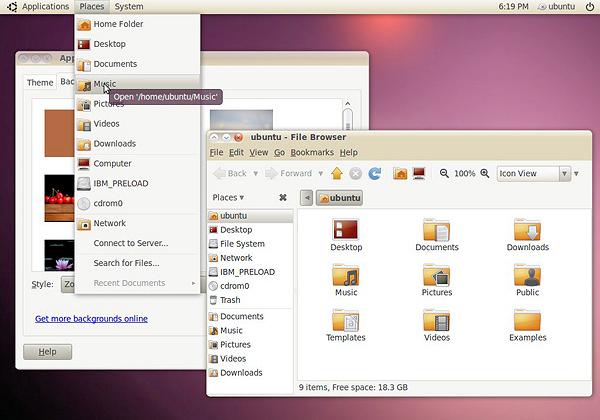Reload the current folder
Viewport: 600px width, 420px height.
(x=375, y=173)
